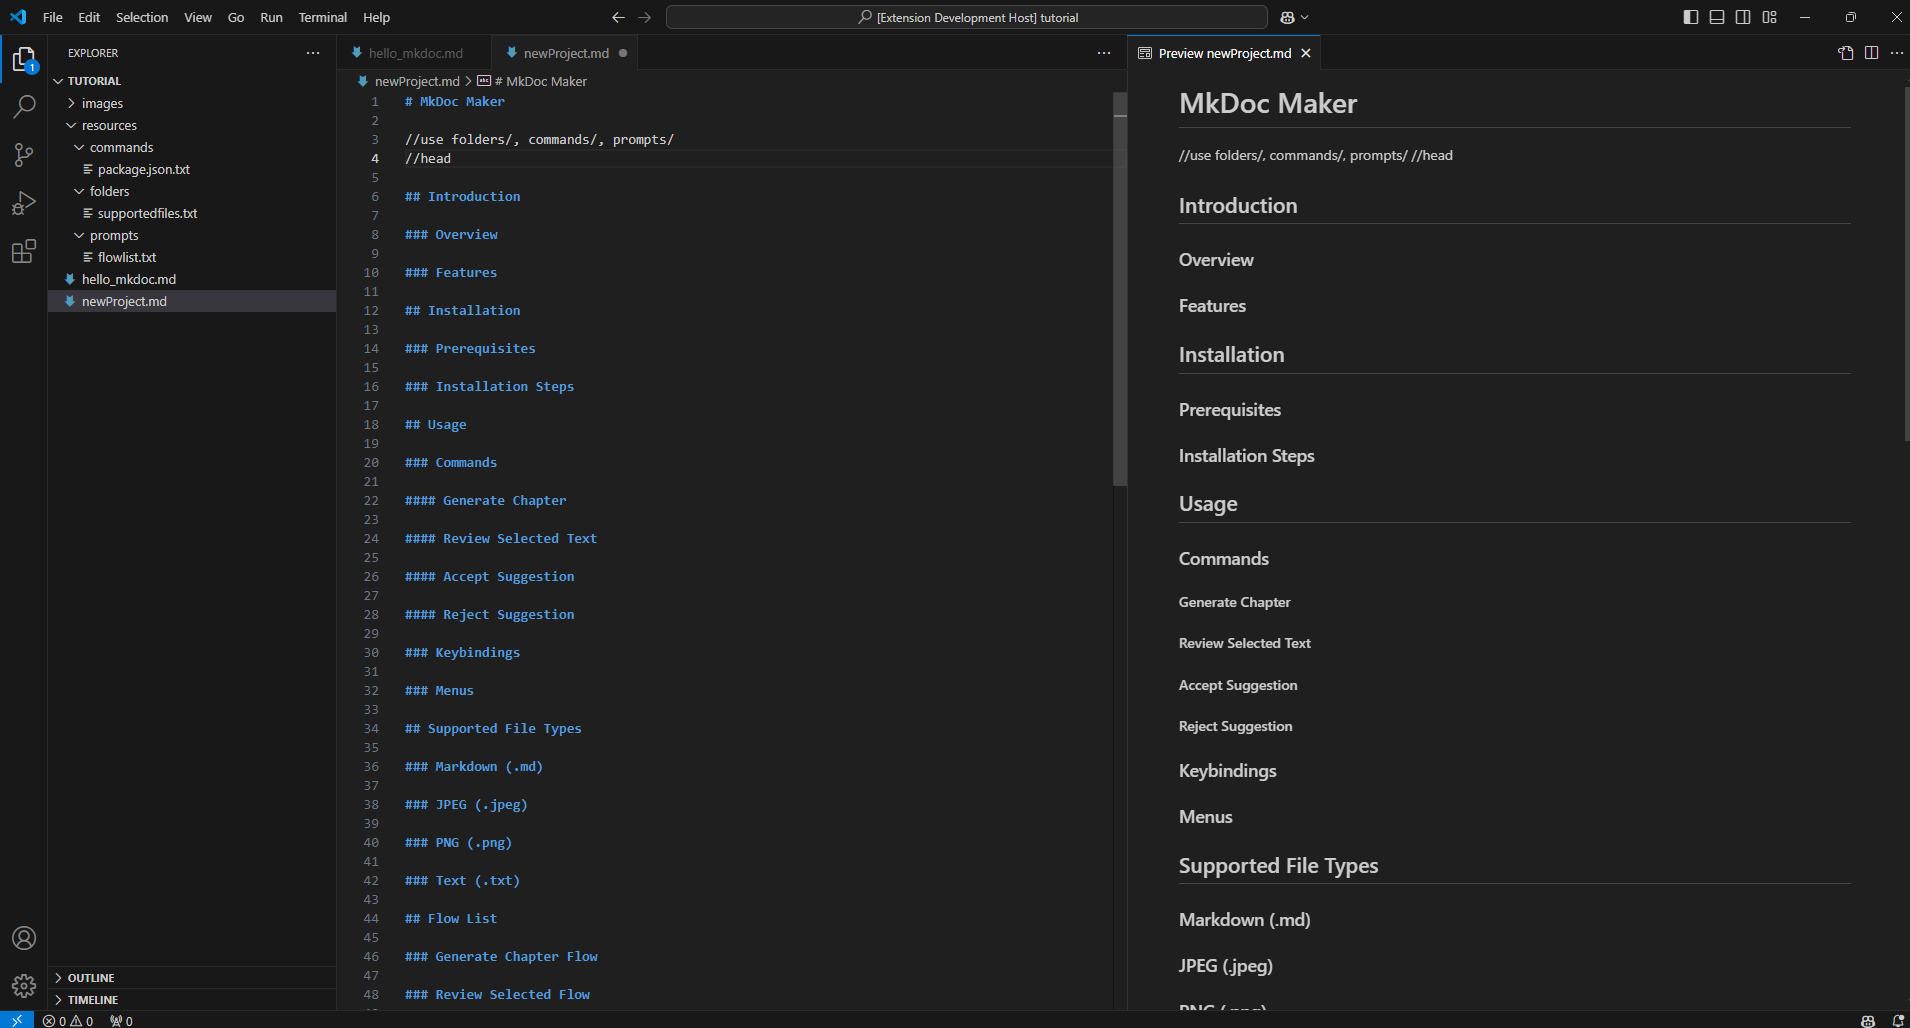Open the Run and Debug view

(x=24, y=203)
